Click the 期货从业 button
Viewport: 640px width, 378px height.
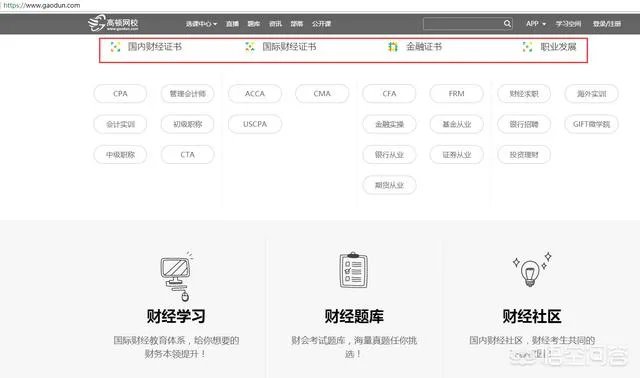(389, 185)
